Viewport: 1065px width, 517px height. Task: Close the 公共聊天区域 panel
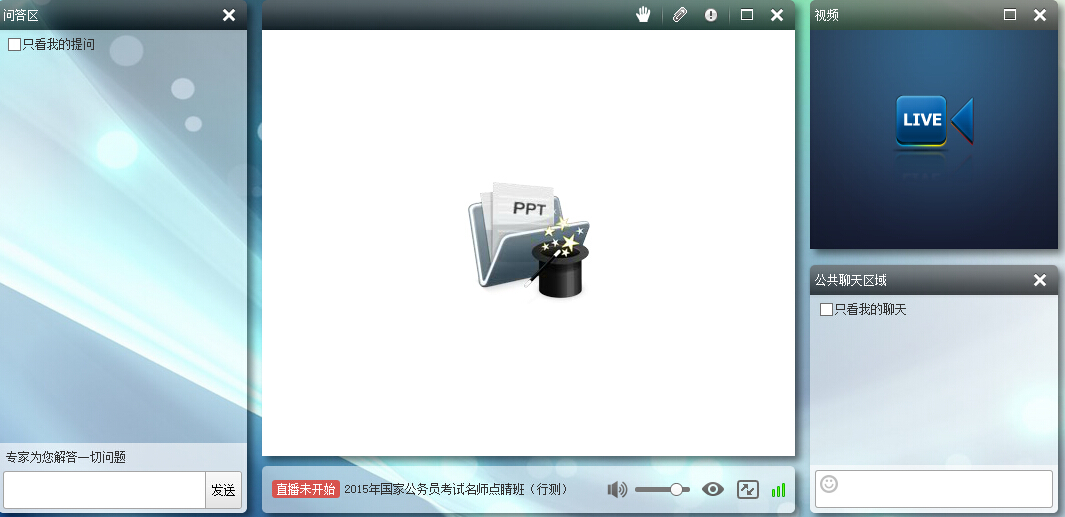[x=1040, y=280]
